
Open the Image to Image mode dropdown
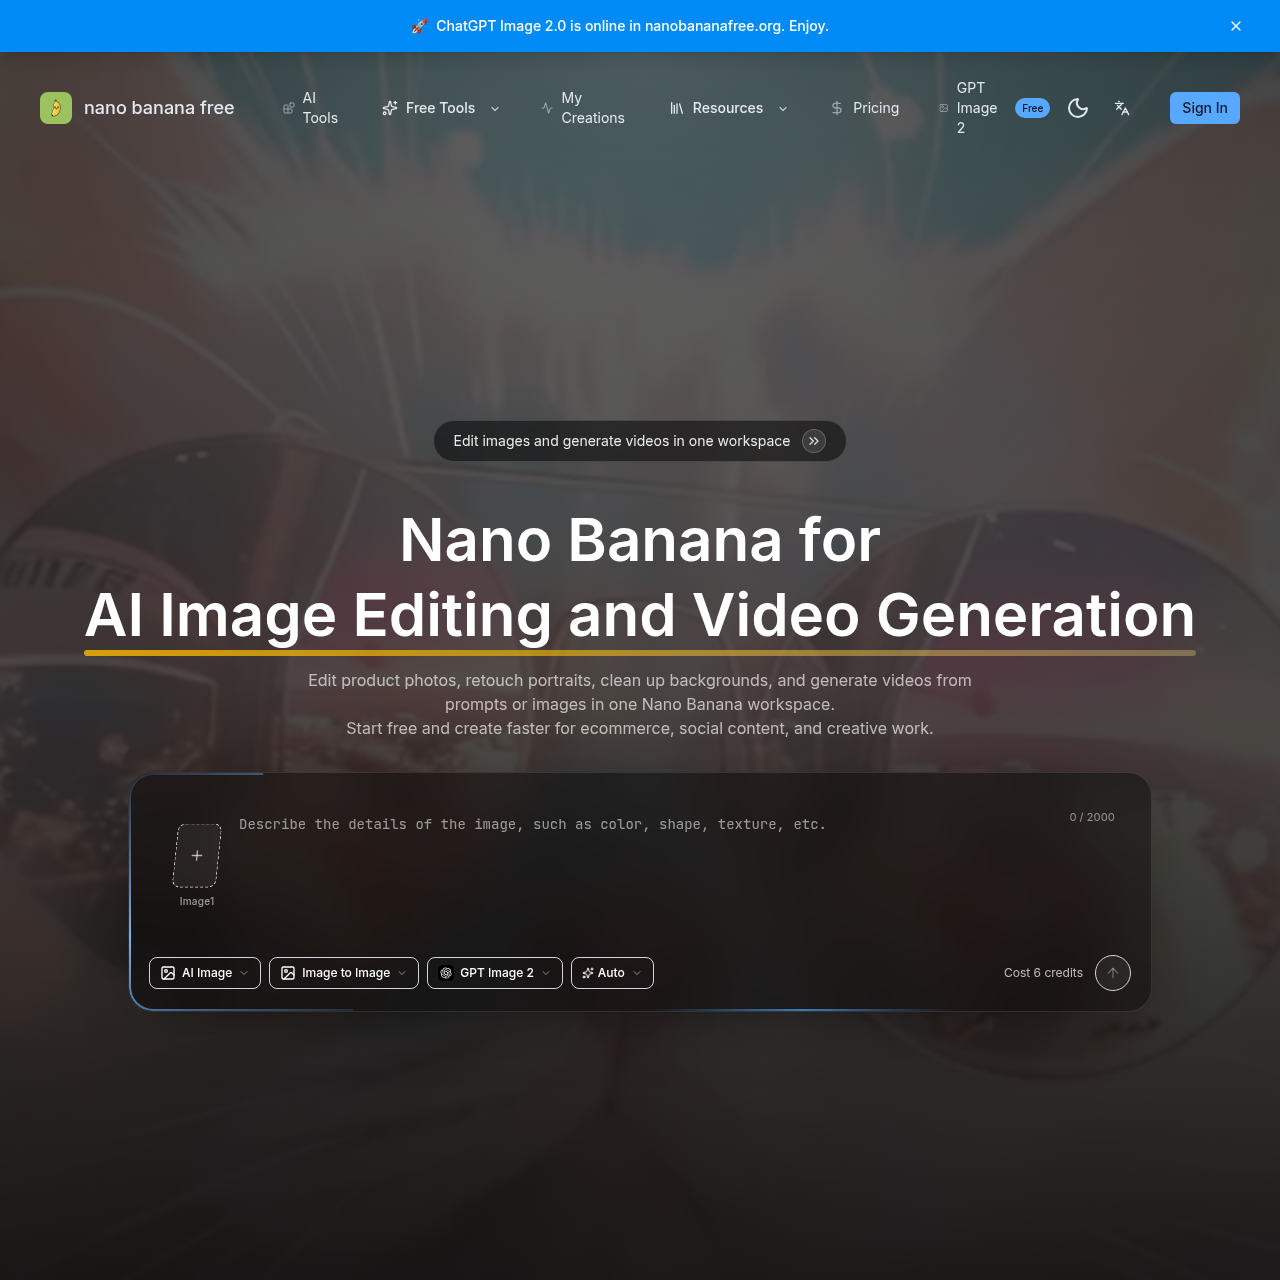coord(344,973)
